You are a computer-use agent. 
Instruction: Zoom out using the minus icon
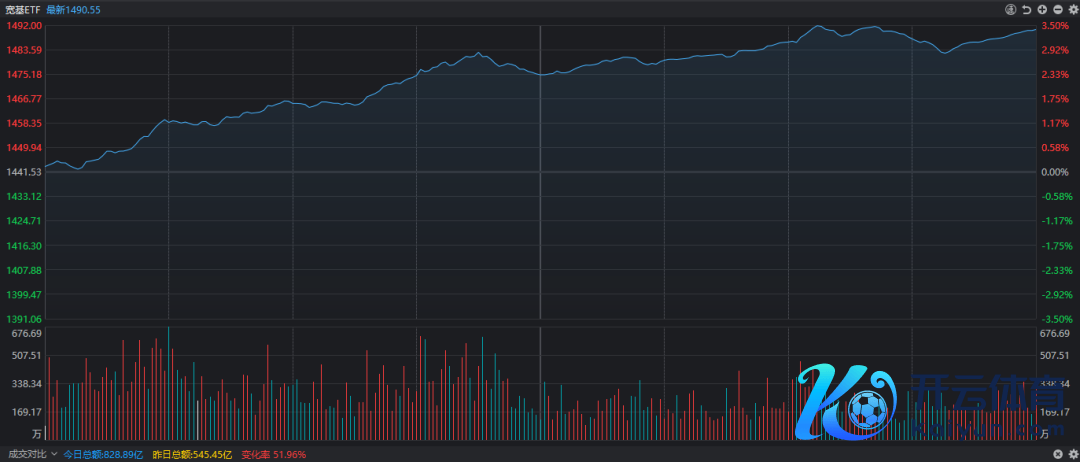[1058, 10]
